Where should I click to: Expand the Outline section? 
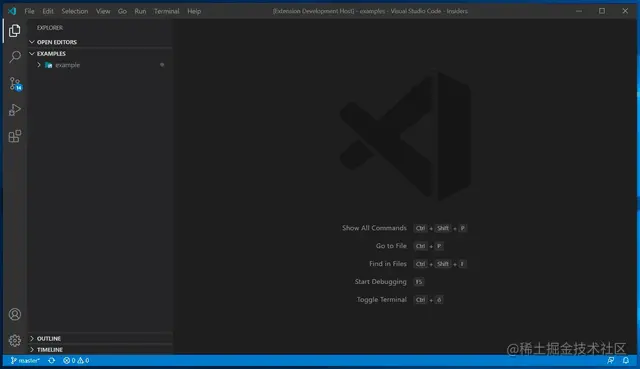point(32,338)
